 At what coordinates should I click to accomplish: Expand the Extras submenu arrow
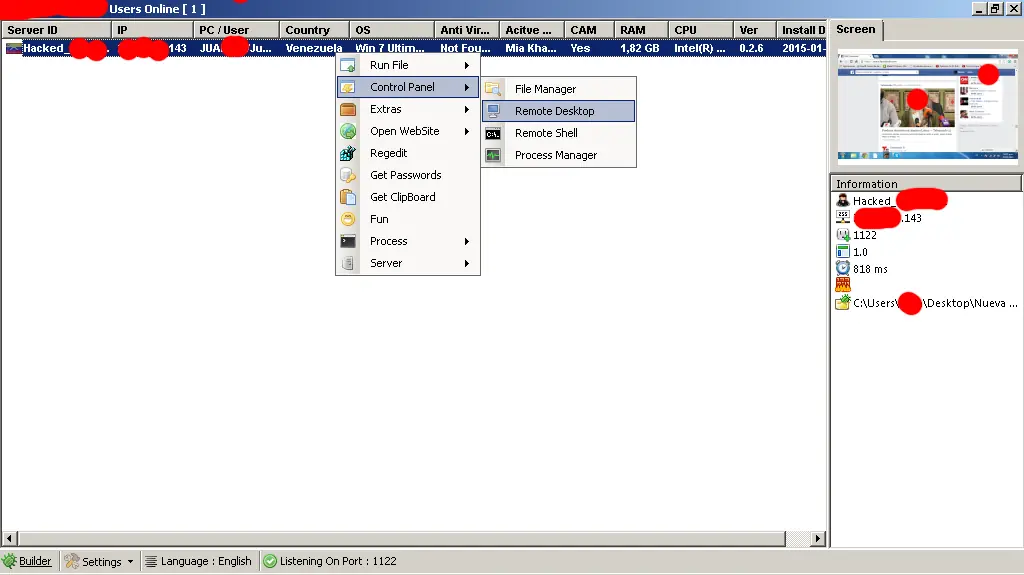467,109
